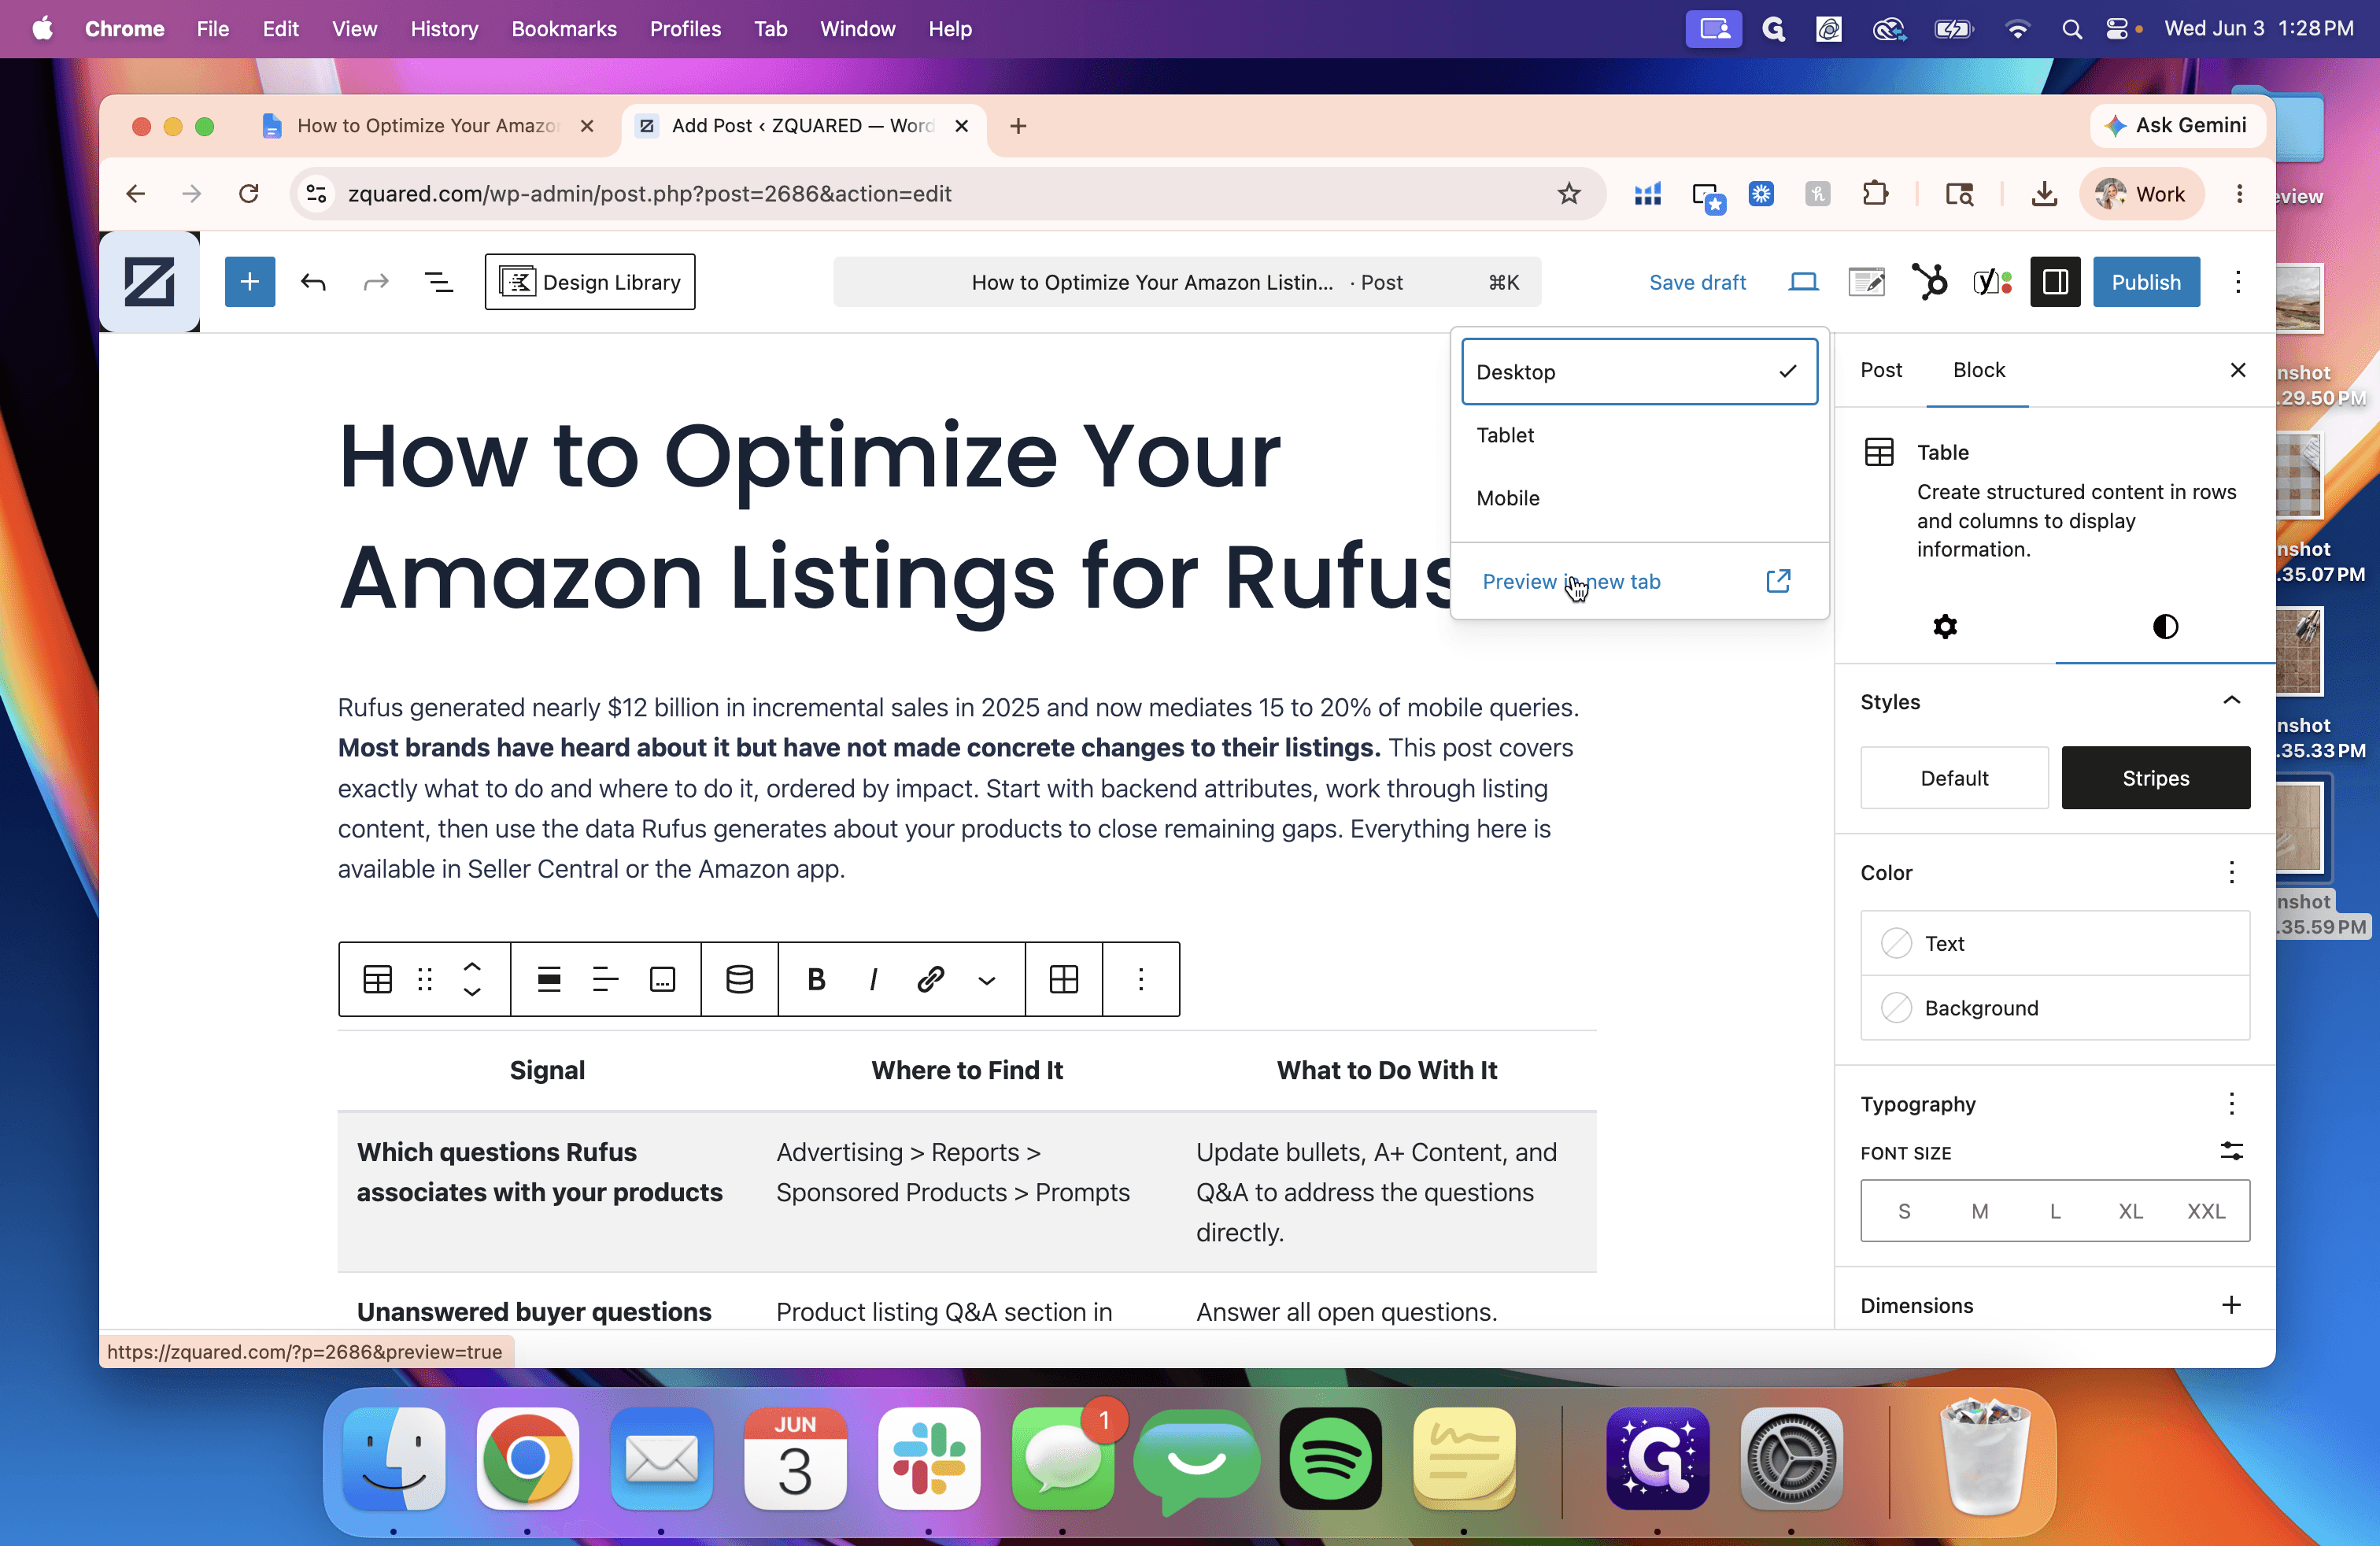Open Spotify from the Dock
Viewport: 2380px width, 1546px height.
(x=1330, y=1459)
